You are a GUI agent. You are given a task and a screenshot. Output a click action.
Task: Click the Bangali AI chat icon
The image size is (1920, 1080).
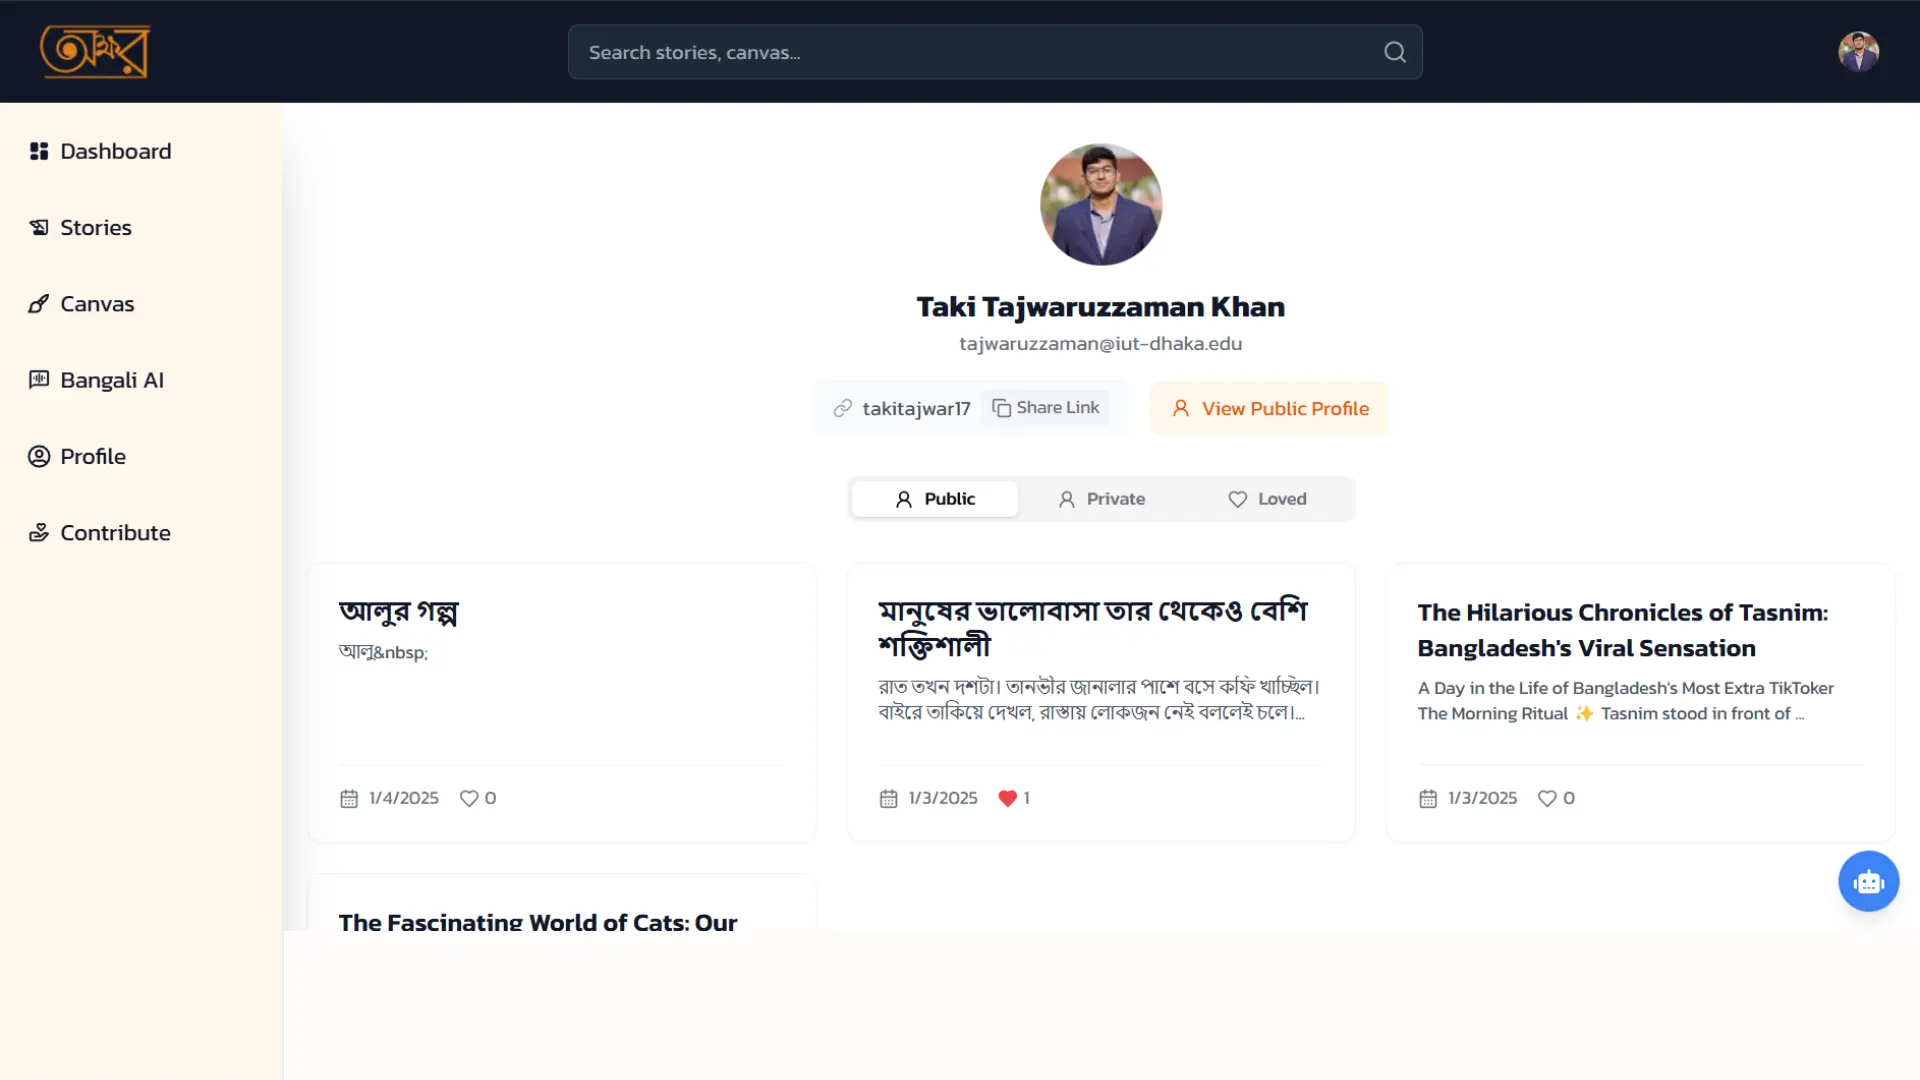click(39, 380)
